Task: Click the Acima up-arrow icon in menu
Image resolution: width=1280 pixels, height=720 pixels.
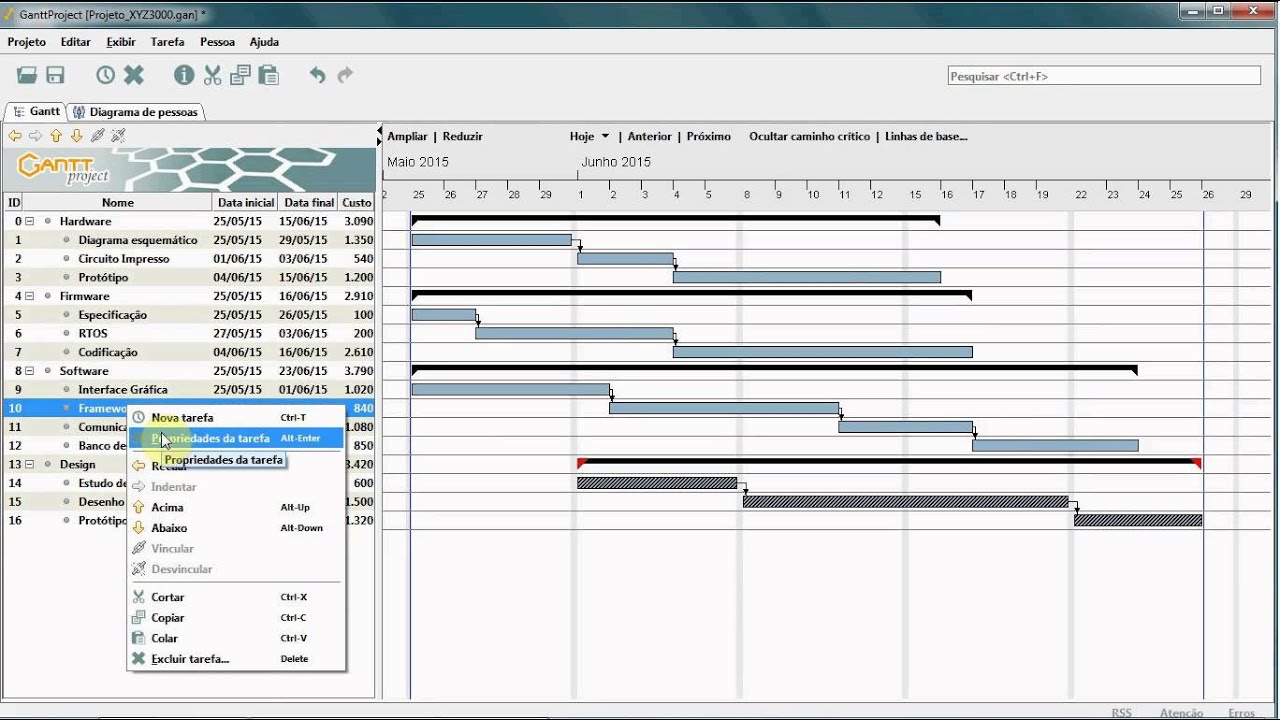Action: (x=138, y=508)
